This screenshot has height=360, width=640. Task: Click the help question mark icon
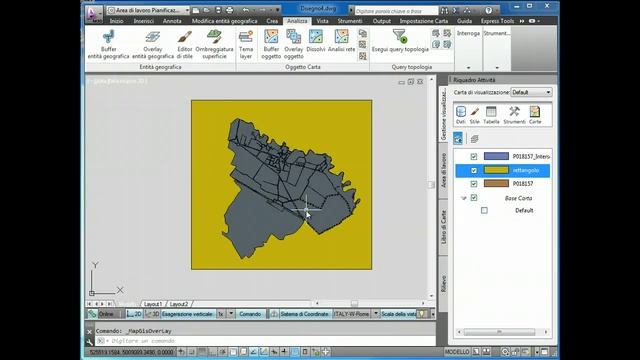489,11
